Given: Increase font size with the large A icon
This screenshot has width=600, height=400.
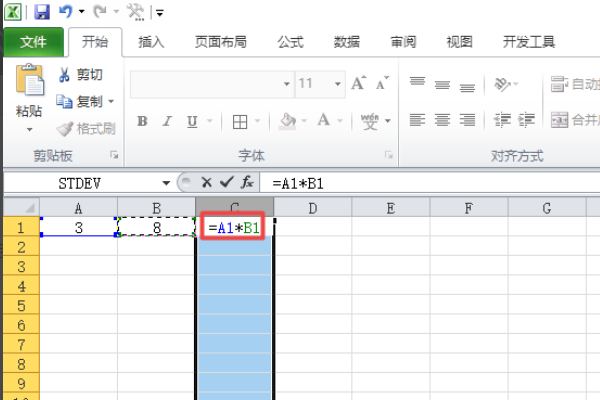Looking at the screenshot, I should 359,83.
